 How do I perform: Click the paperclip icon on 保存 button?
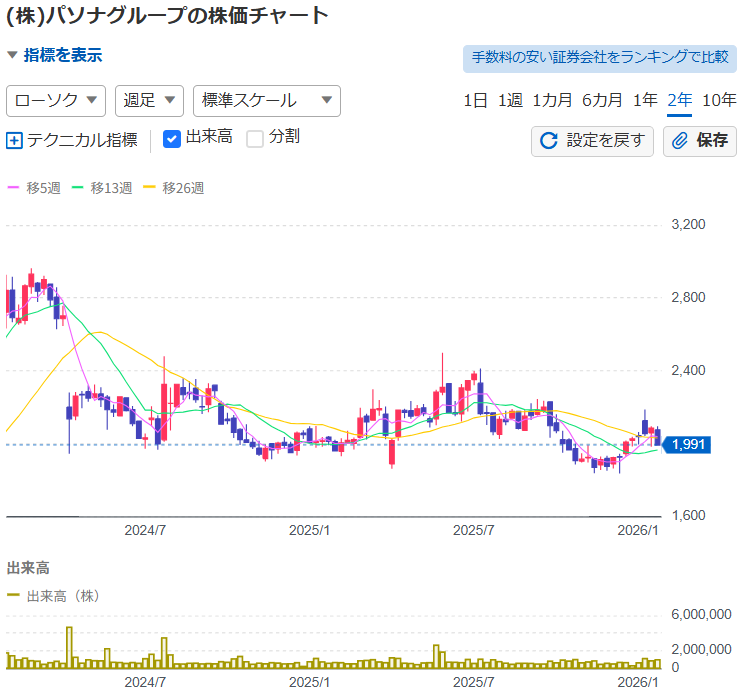click(x=680, y=141)
